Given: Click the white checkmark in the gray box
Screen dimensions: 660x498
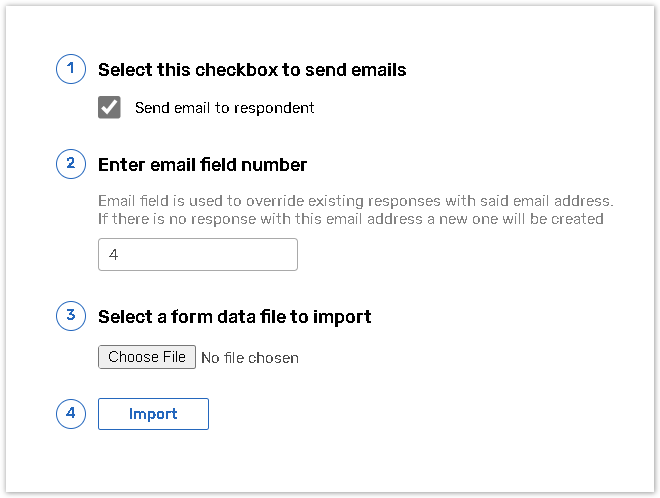Looking at the screenshot, I should tap(110, 108).
